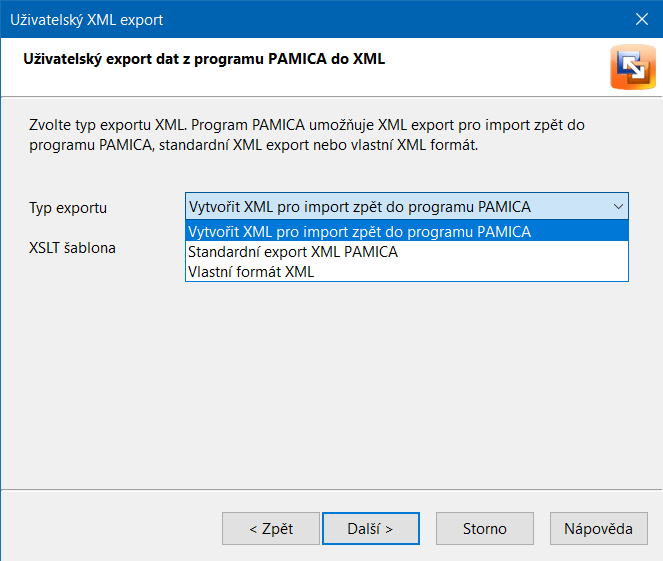The image size is (663, 561).
Task: Click the Typ exportu label
Action: tap(68, 208)
